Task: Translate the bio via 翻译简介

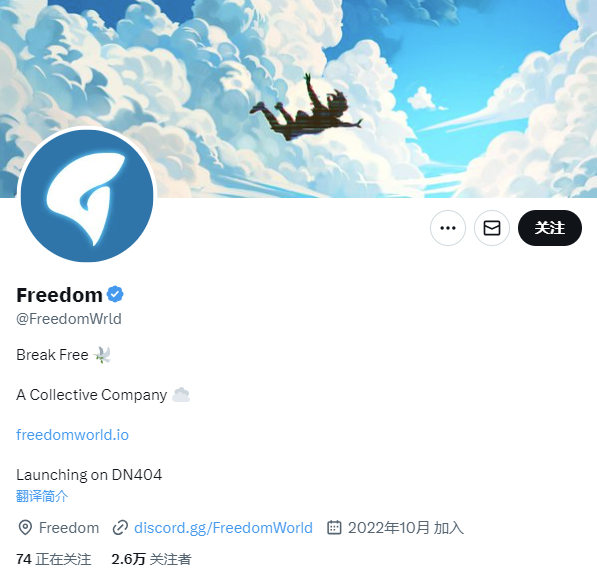Action: 42,496
